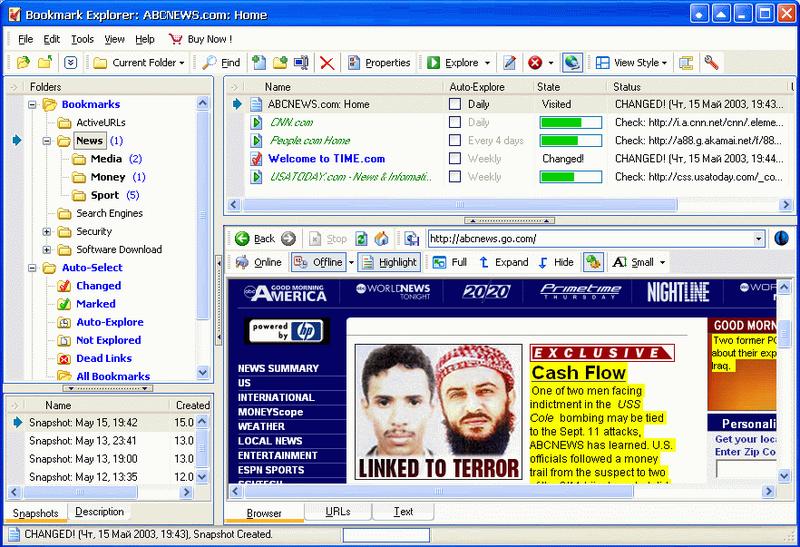The image size is (800, 547).
Task: Click the green Explore play icon
Action: (433, 63)
